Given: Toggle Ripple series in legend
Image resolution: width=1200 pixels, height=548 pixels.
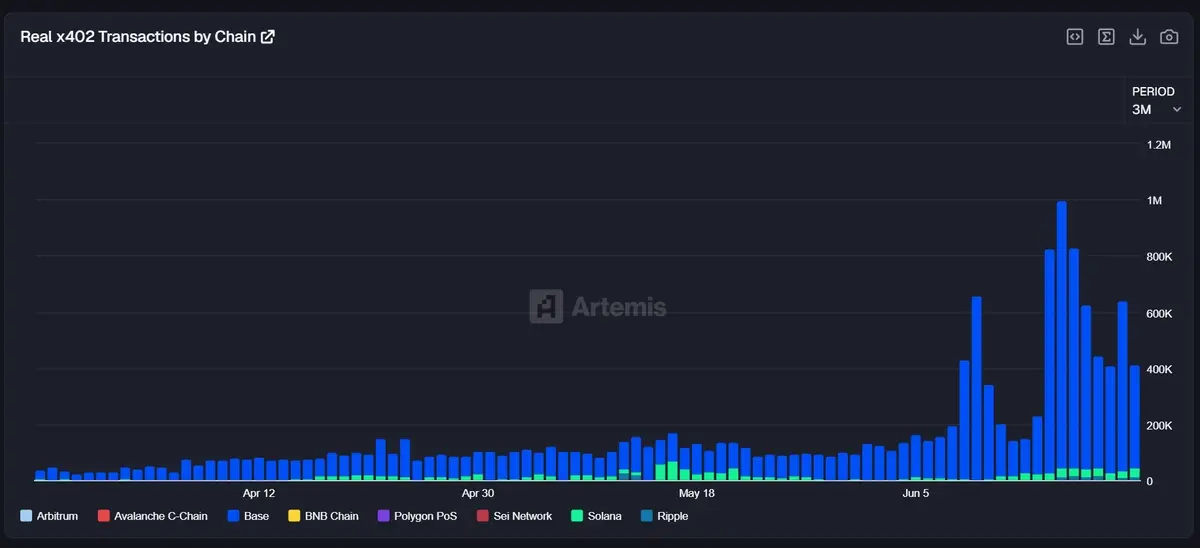Looking at the screenshot, I should [664, 516].
